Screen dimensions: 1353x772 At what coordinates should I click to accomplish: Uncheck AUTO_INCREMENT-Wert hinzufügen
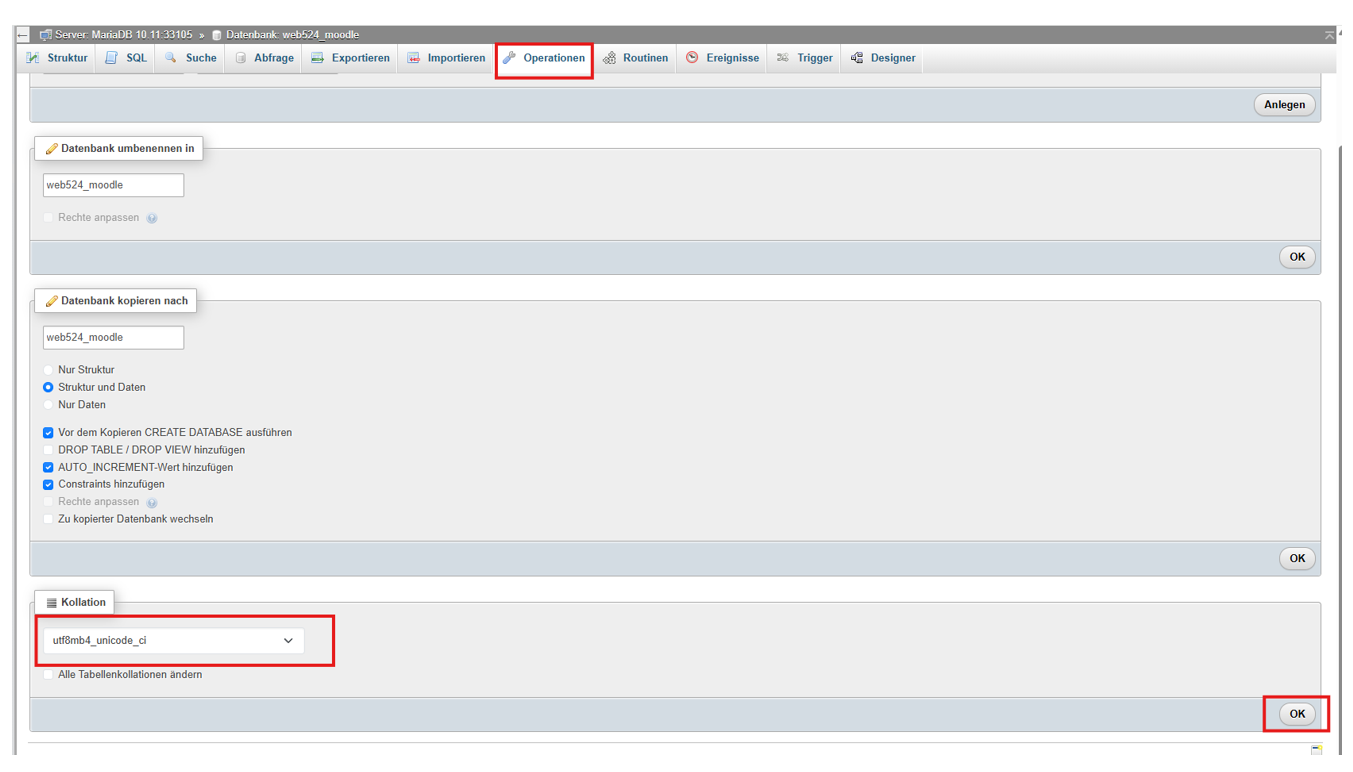click(48, 467)
